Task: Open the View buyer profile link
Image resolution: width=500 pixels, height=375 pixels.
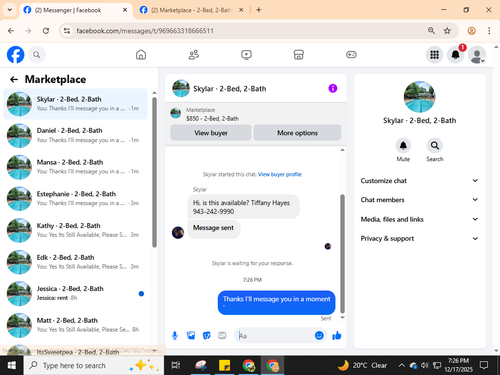Action: (x=280, y=174)
